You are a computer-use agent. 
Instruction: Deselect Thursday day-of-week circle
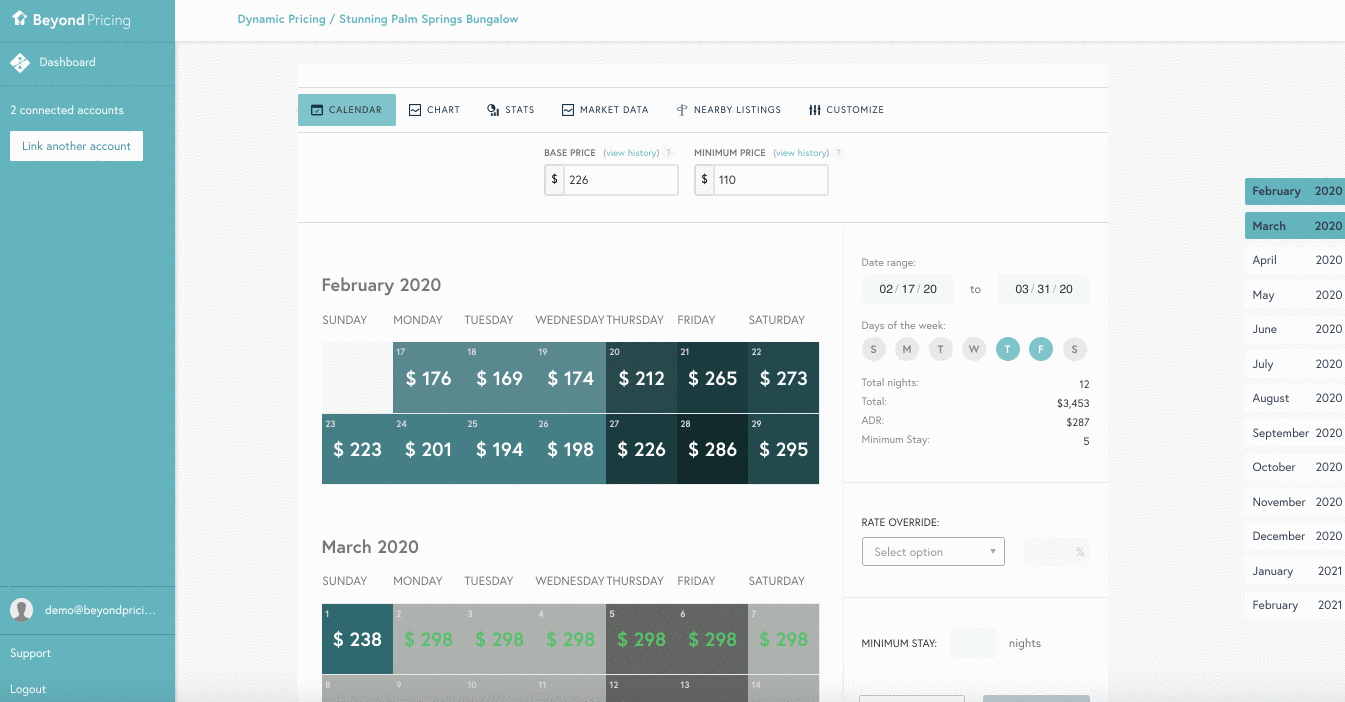[1008, 349]
